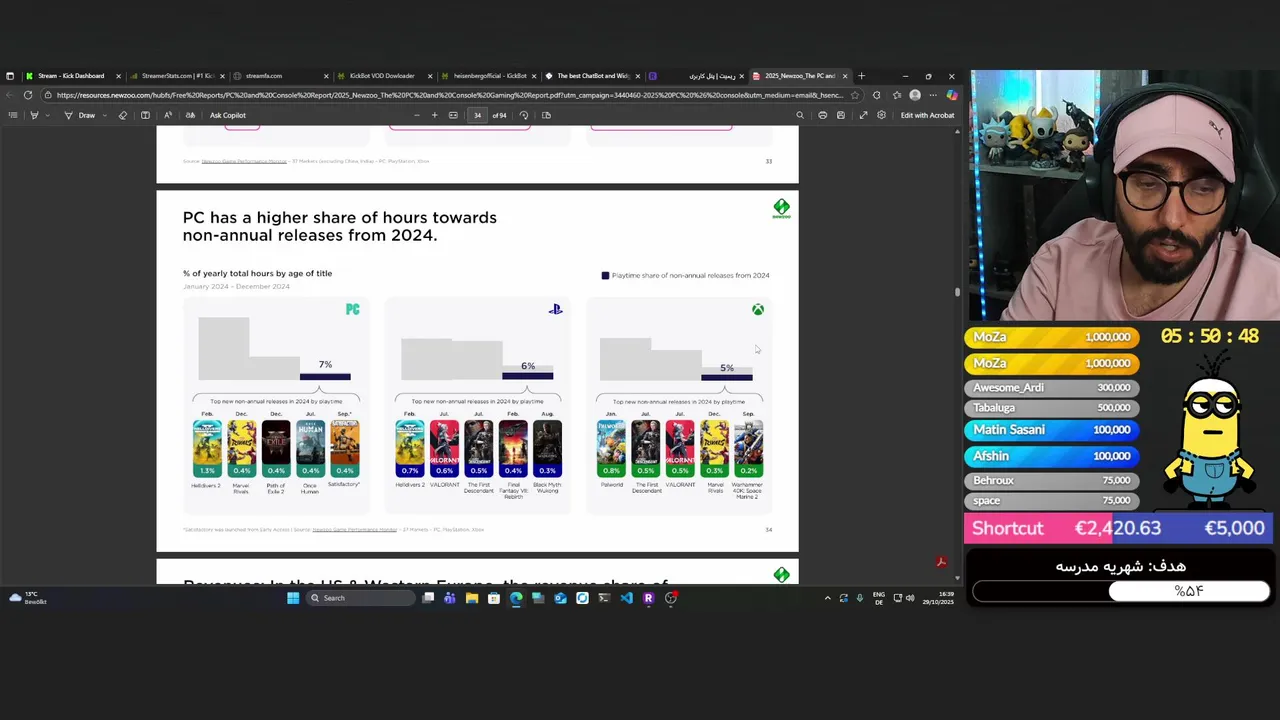Zoom in the PDF with plus icon

coord(434,115)
